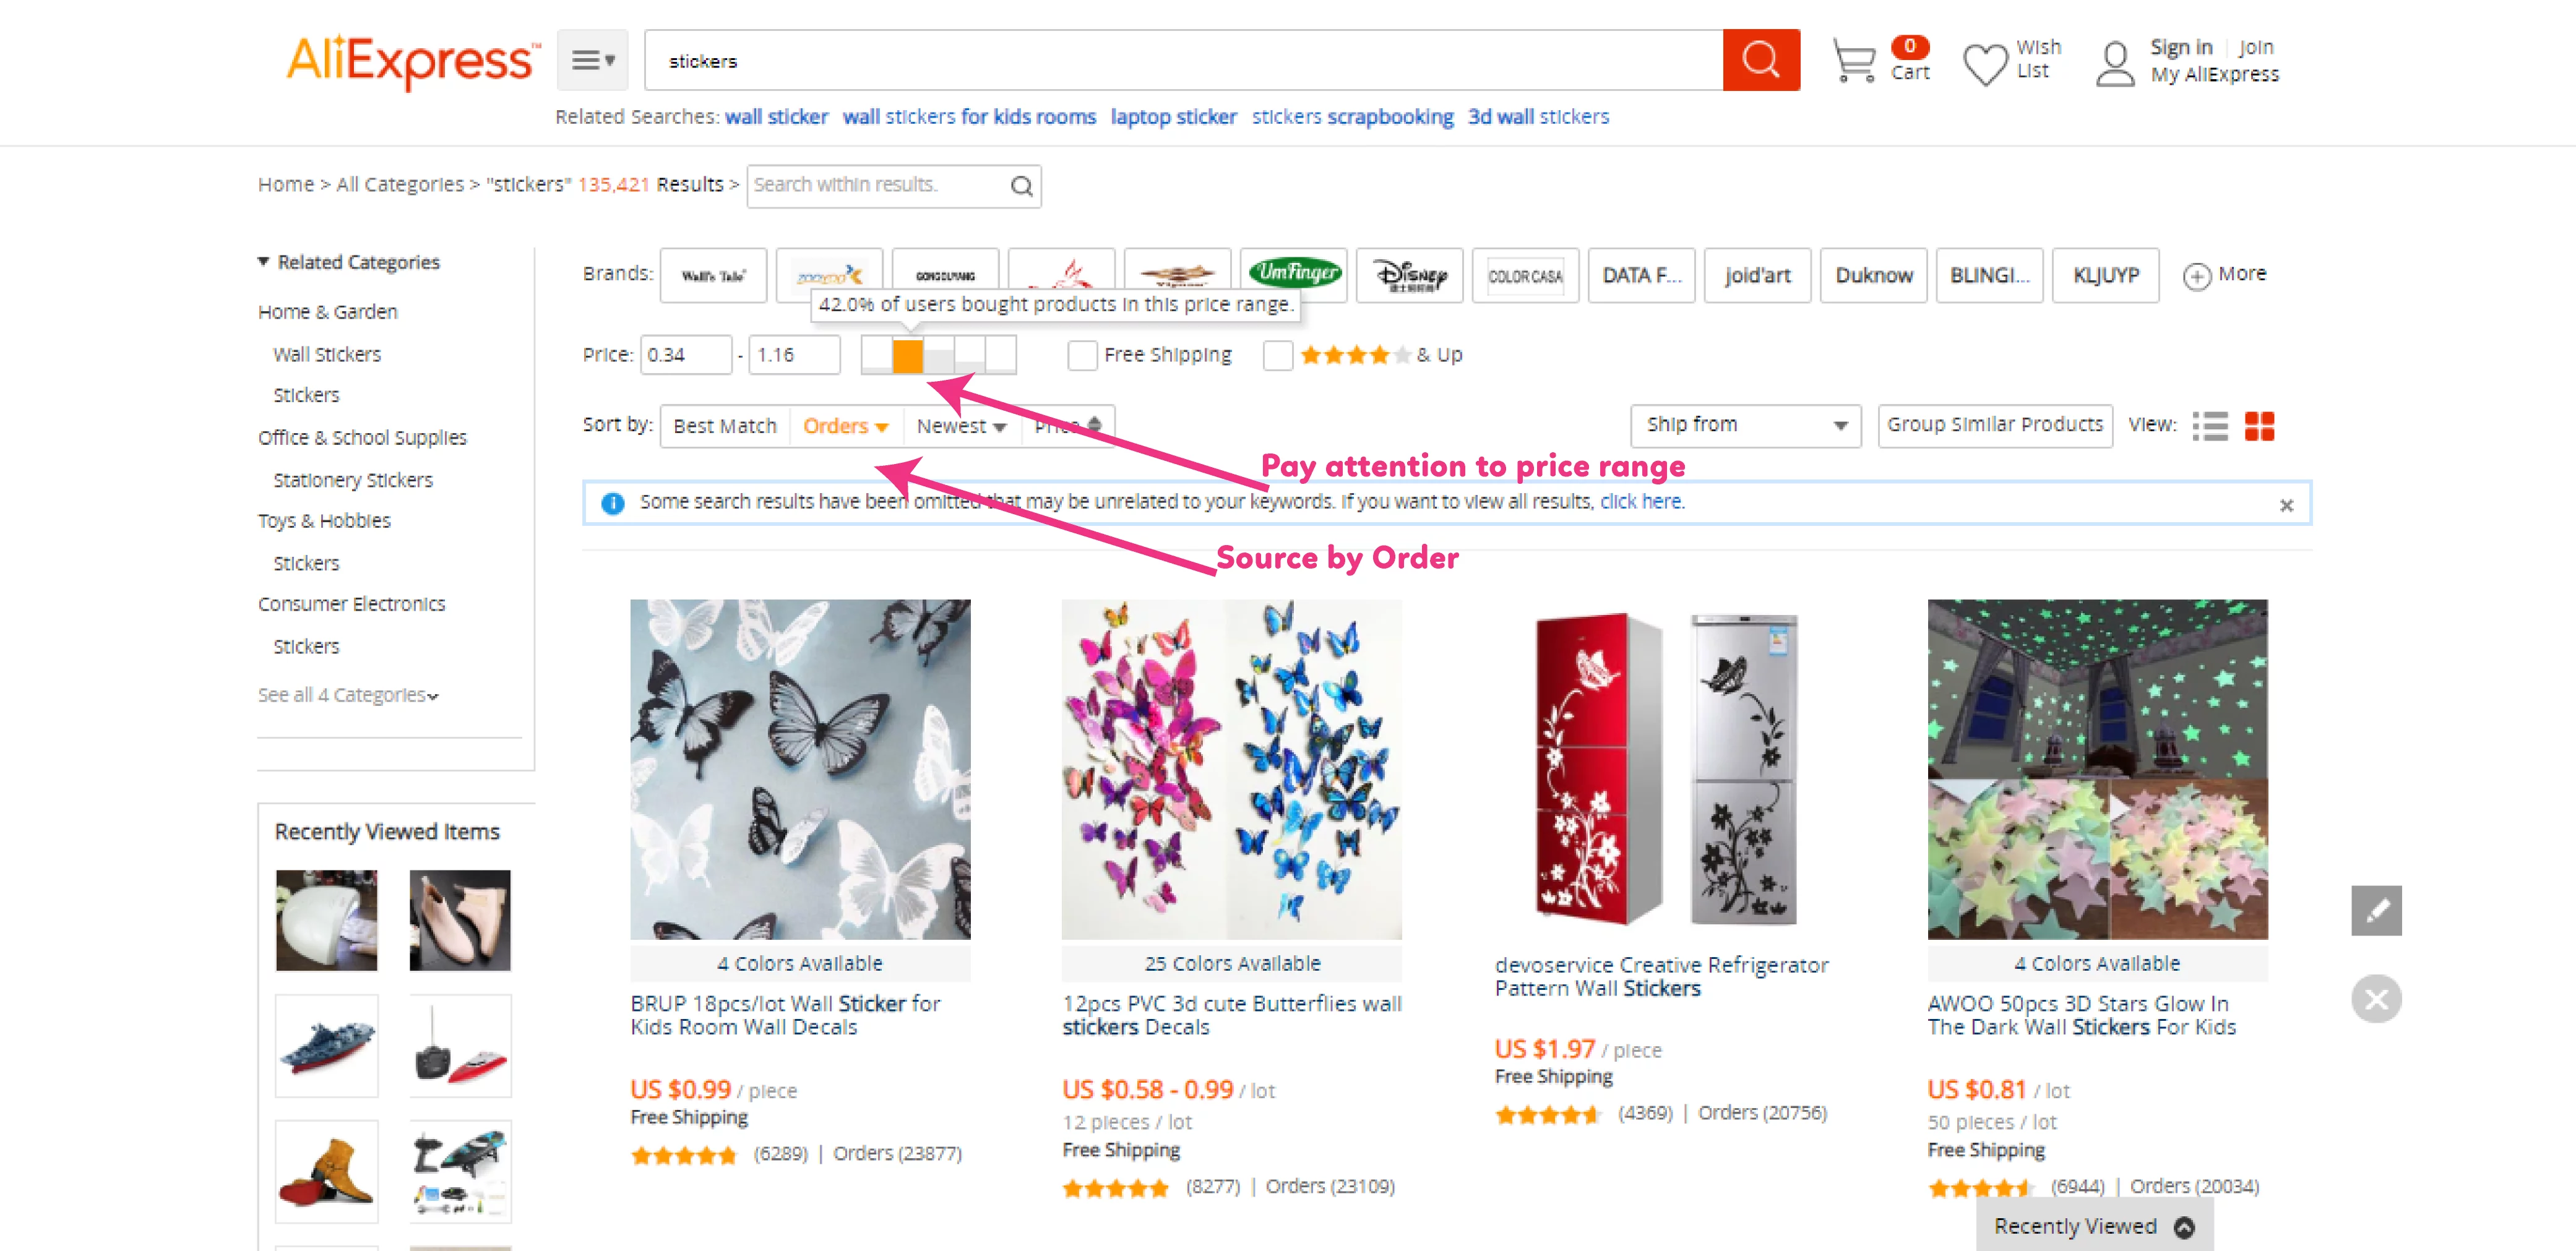Enable the 4 stars & Up filter
The image size is (2576, 1251).
click(1278, 355)
